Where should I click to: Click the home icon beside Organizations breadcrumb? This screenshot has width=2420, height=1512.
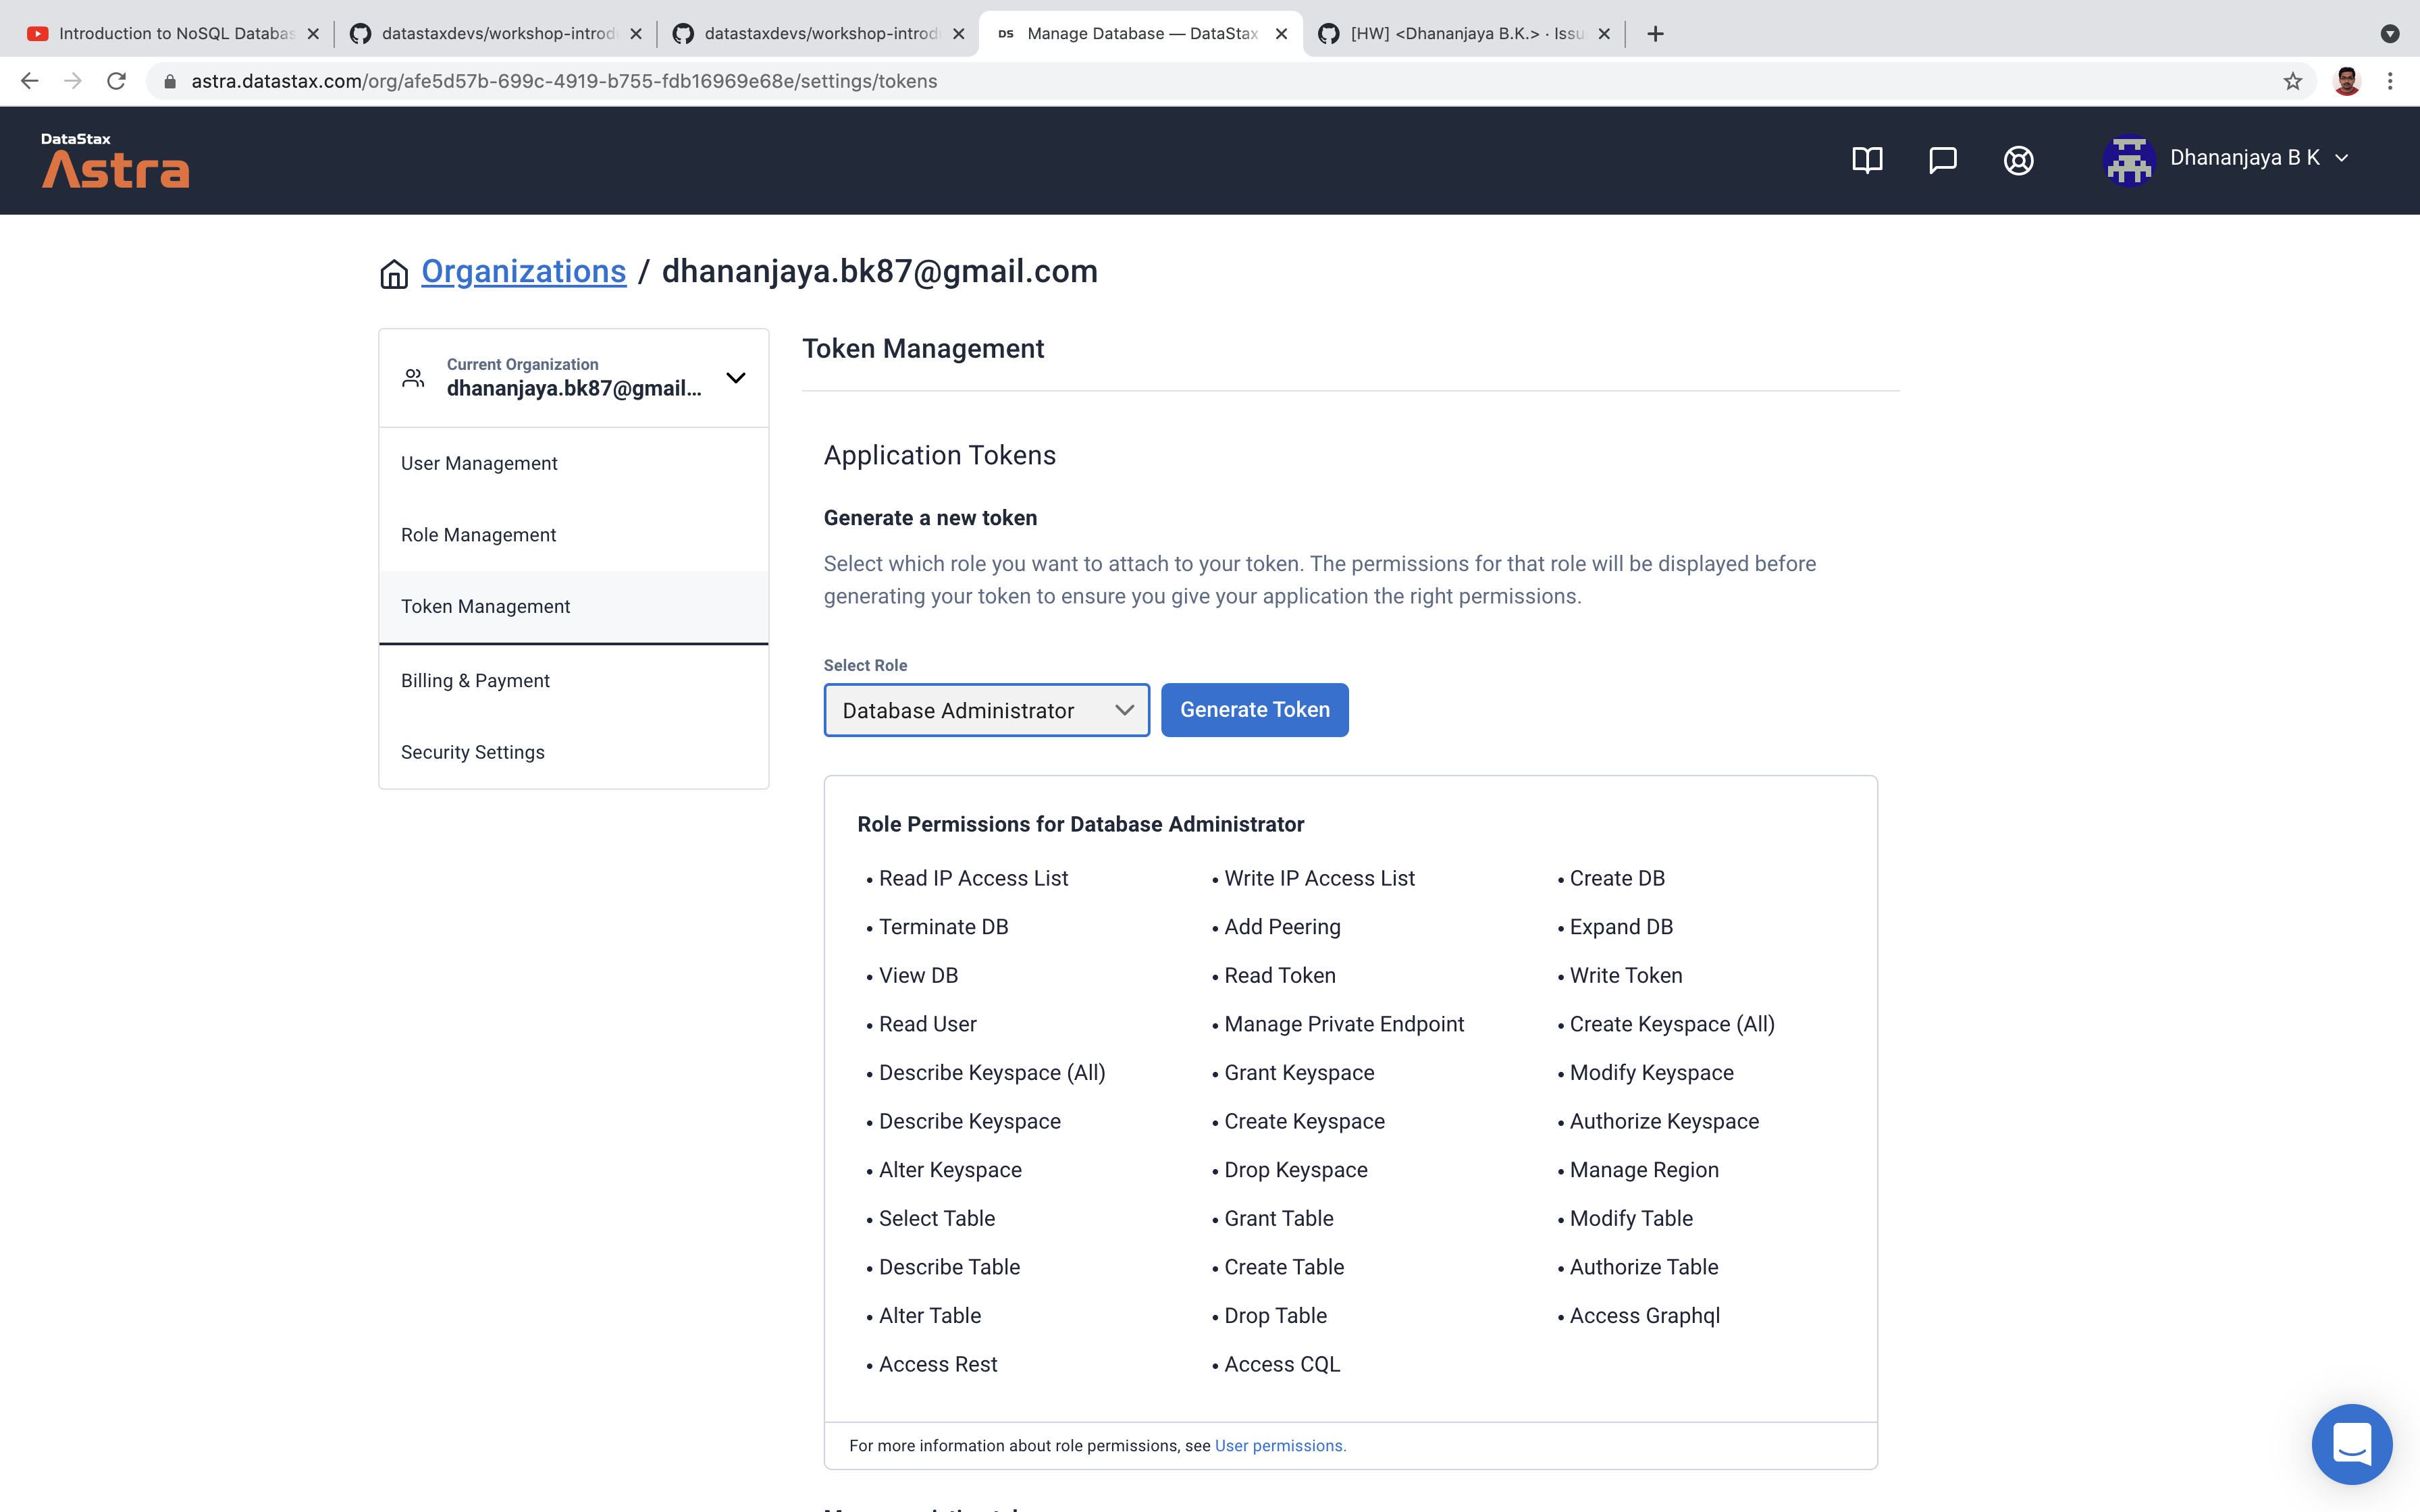click(393, 273)
